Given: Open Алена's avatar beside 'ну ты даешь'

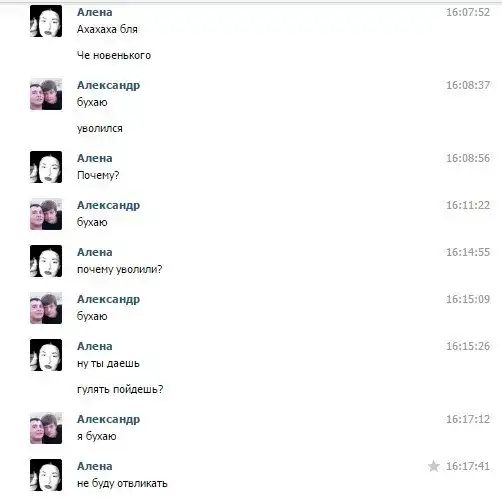Looking at the screenshot, I should tap(46, 355).
